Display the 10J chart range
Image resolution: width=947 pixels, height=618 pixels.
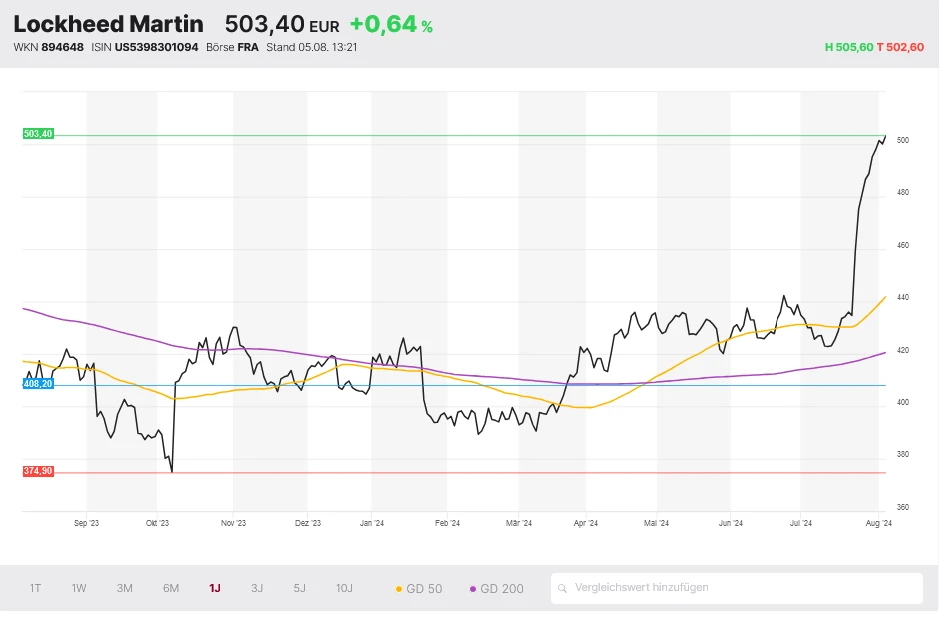(x=344, y=588)
